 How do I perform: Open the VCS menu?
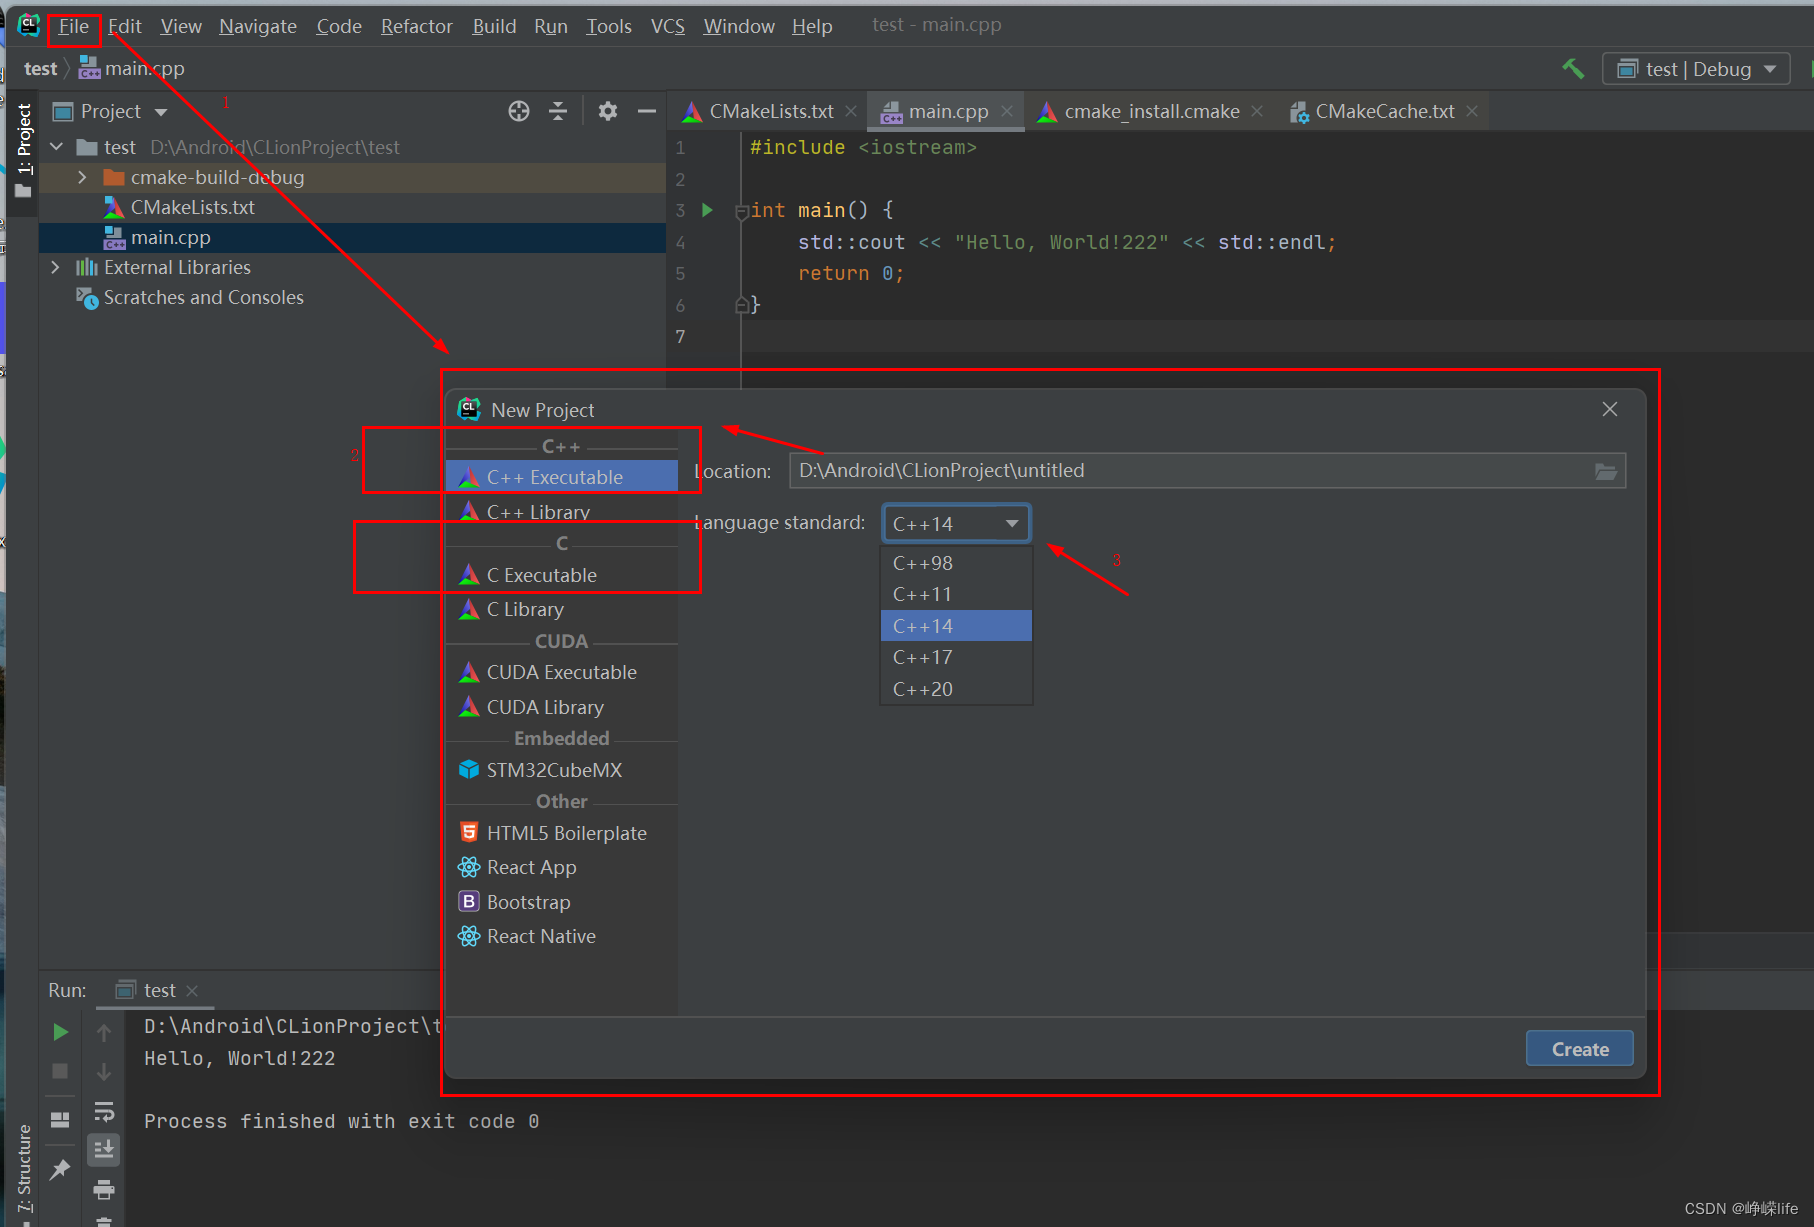click(x=667, y=26)
